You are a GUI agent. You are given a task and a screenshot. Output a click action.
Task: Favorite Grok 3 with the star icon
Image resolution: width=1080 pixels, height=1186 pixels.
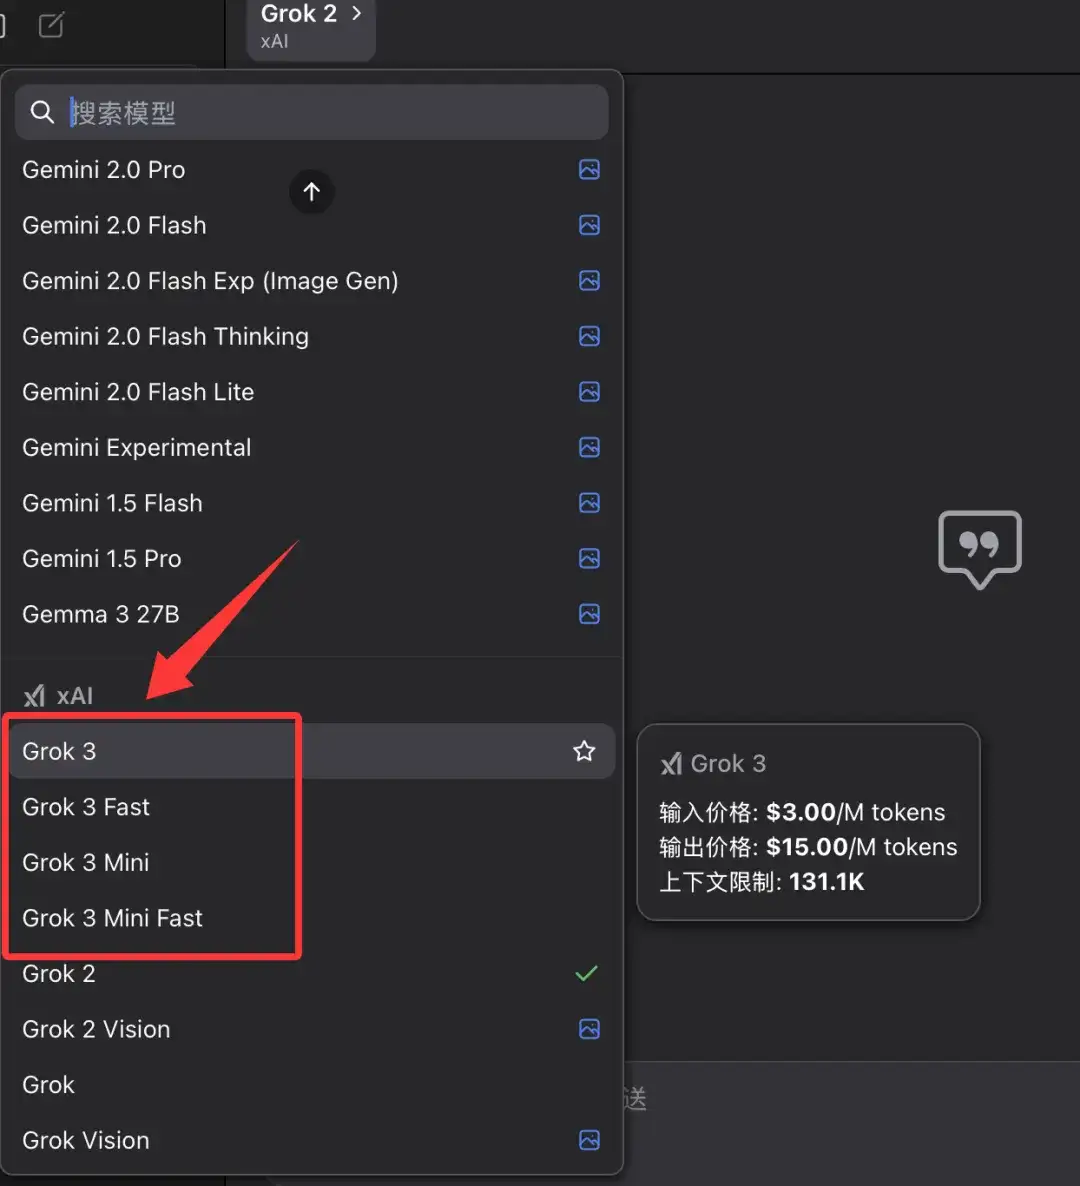tap(584, 751)
